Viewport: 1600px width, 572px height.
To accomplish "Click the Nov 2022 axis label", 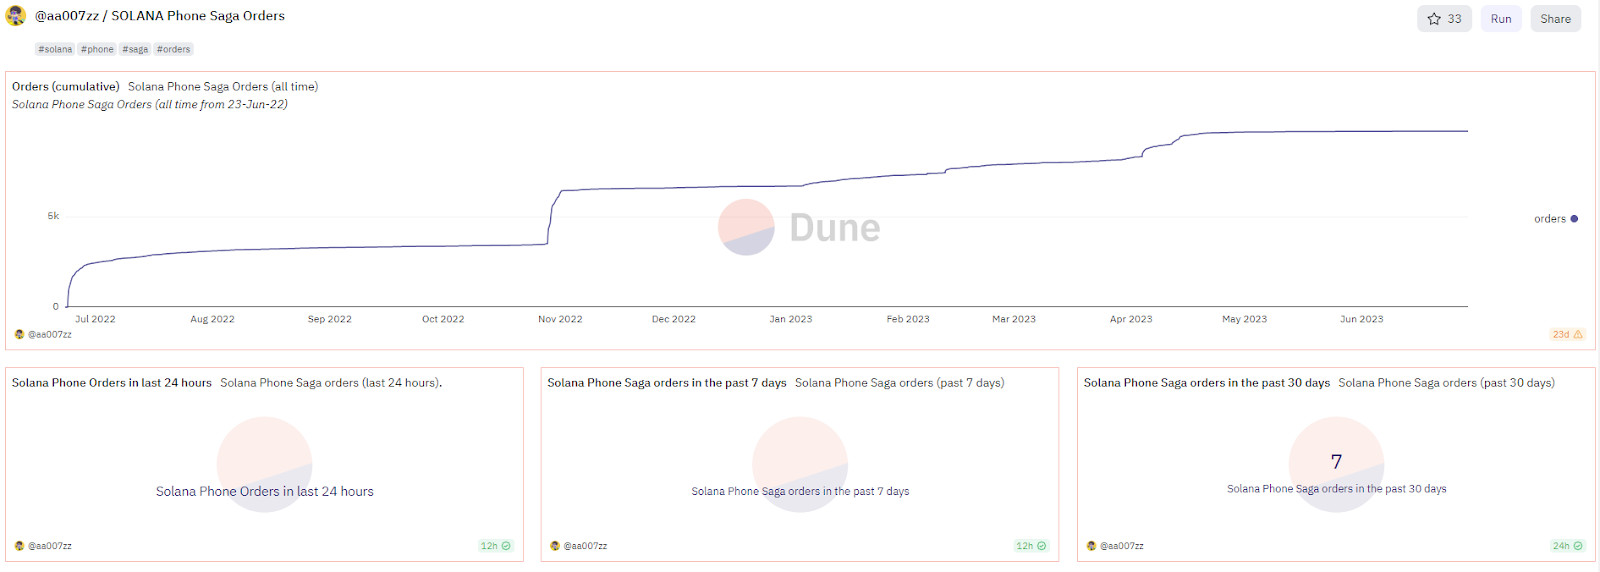I will 560,320.
